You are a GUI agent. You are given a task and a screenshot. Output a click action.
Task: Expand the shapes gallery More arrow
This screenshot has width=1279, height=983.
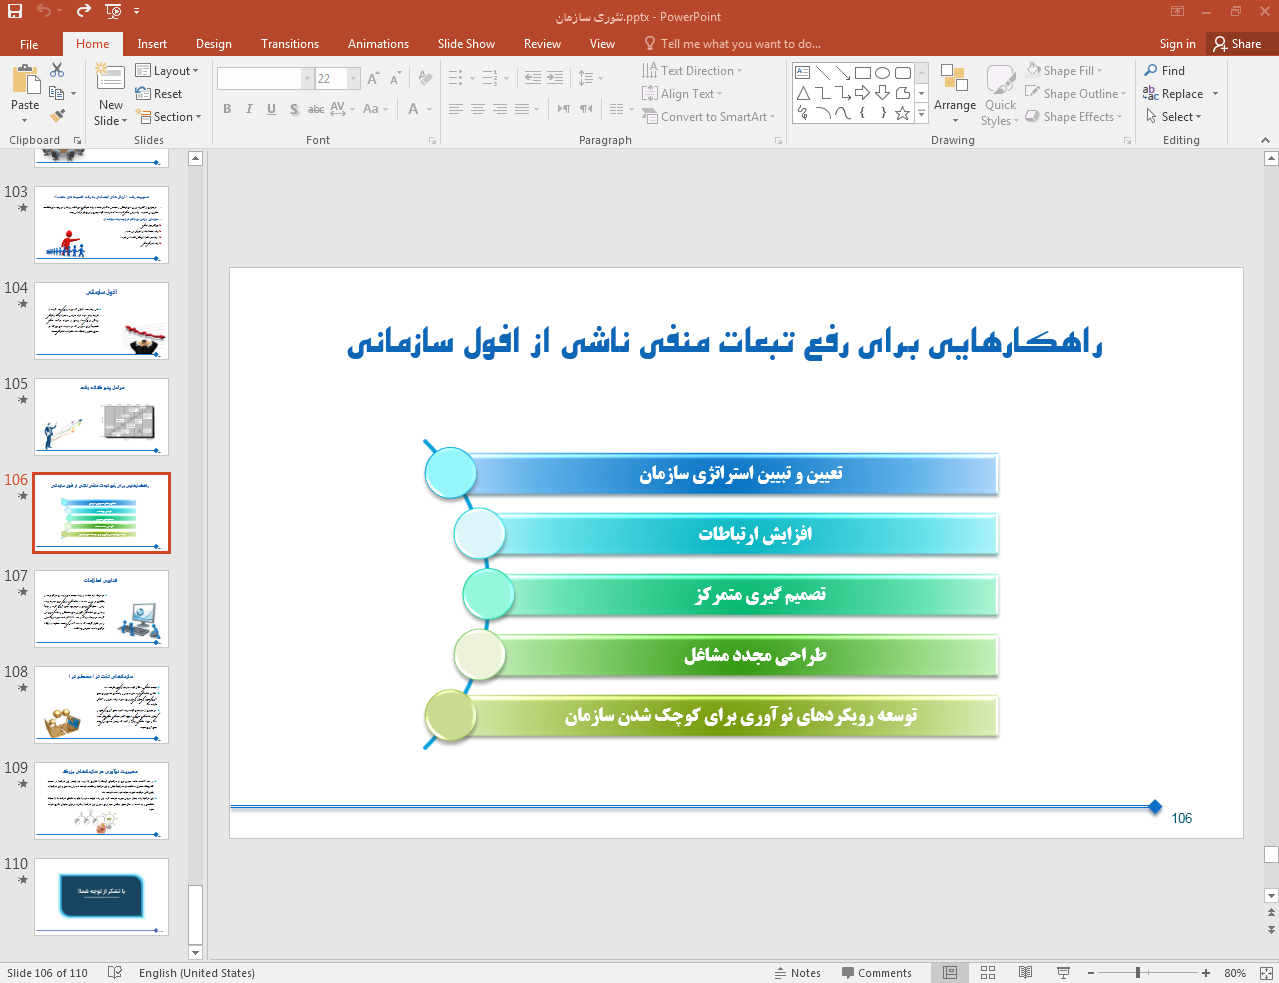click(921, 113)
